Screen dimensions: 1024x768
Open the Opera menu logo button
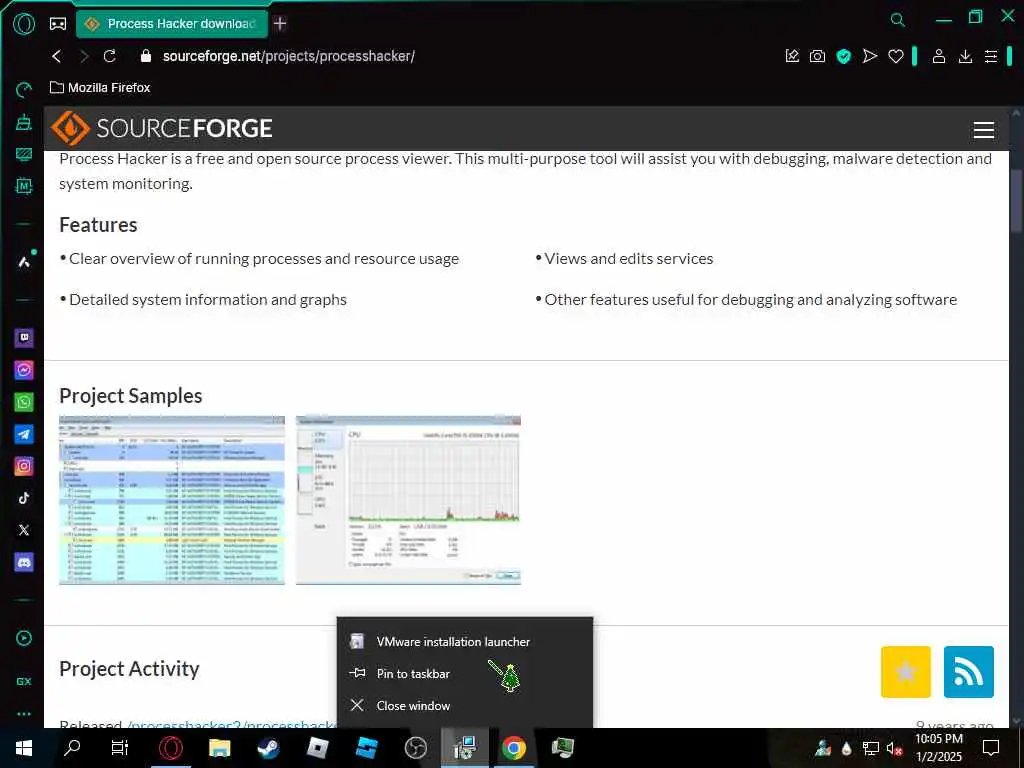click(24, 24)
